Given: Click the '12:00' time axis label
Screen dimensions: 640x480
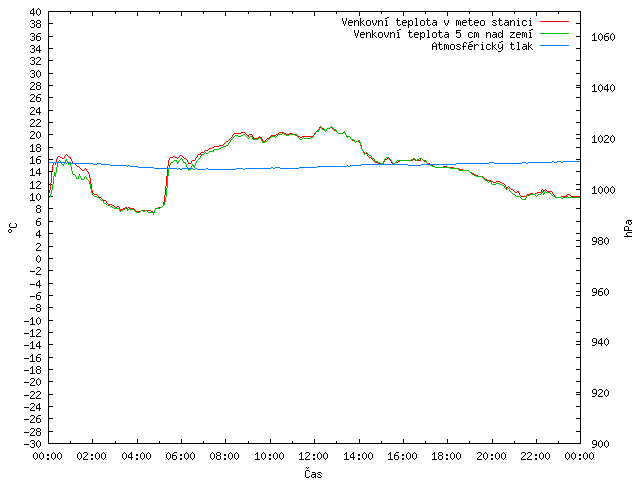Looking at the screenshot, I should click(313, 456).
